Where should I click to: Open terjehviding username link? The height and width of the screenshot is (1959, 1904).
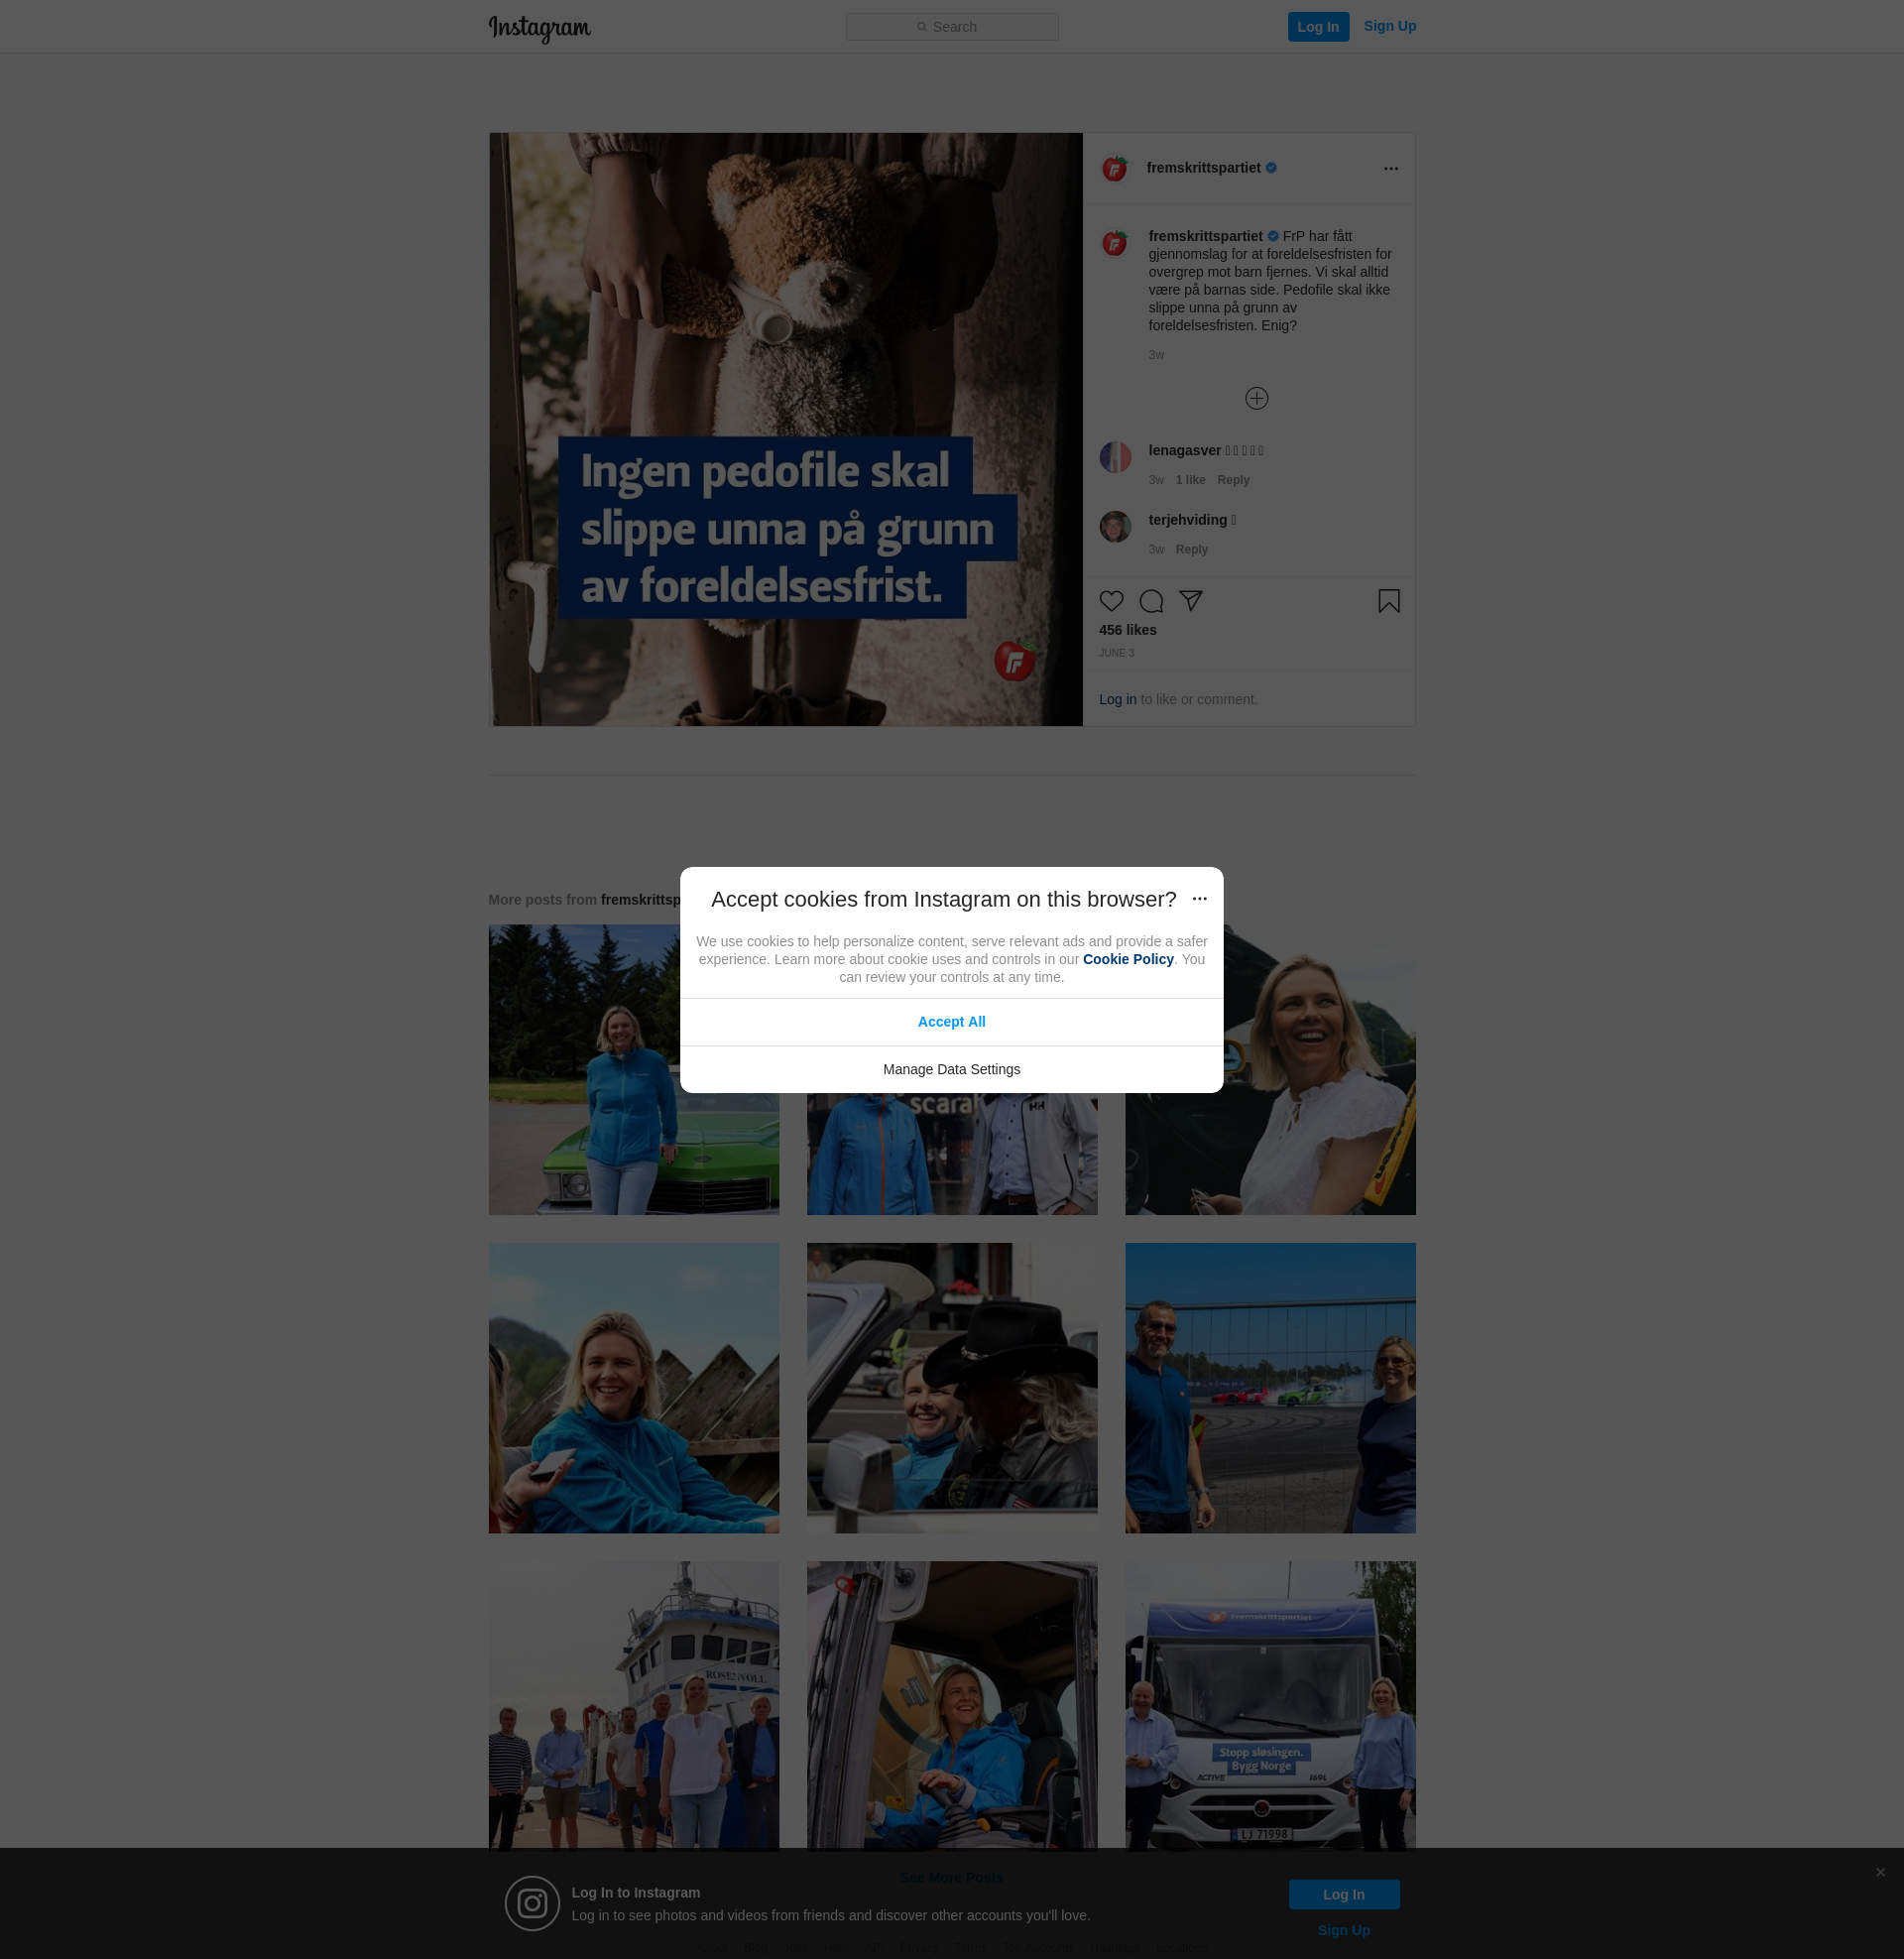coord(1187,520)
